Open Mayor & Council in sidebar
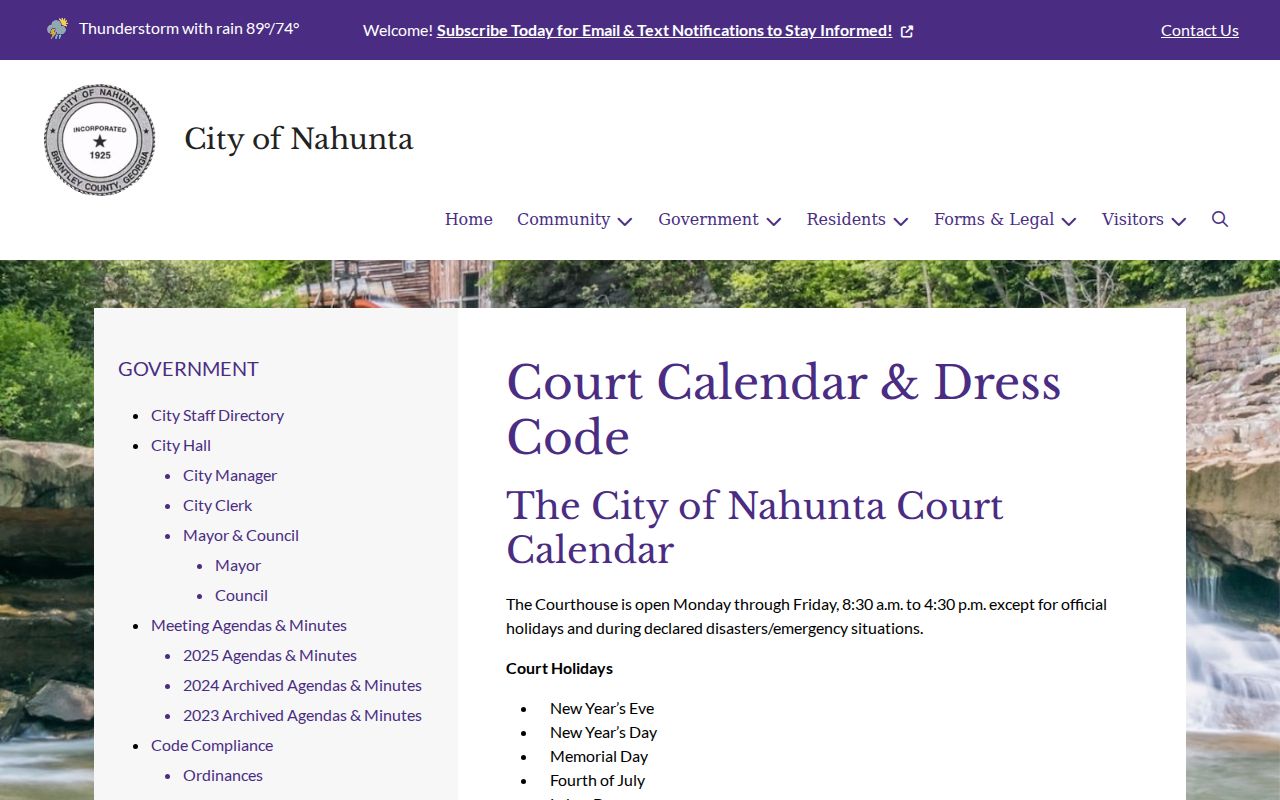1280x800 pixels. (x=241, y=535)
